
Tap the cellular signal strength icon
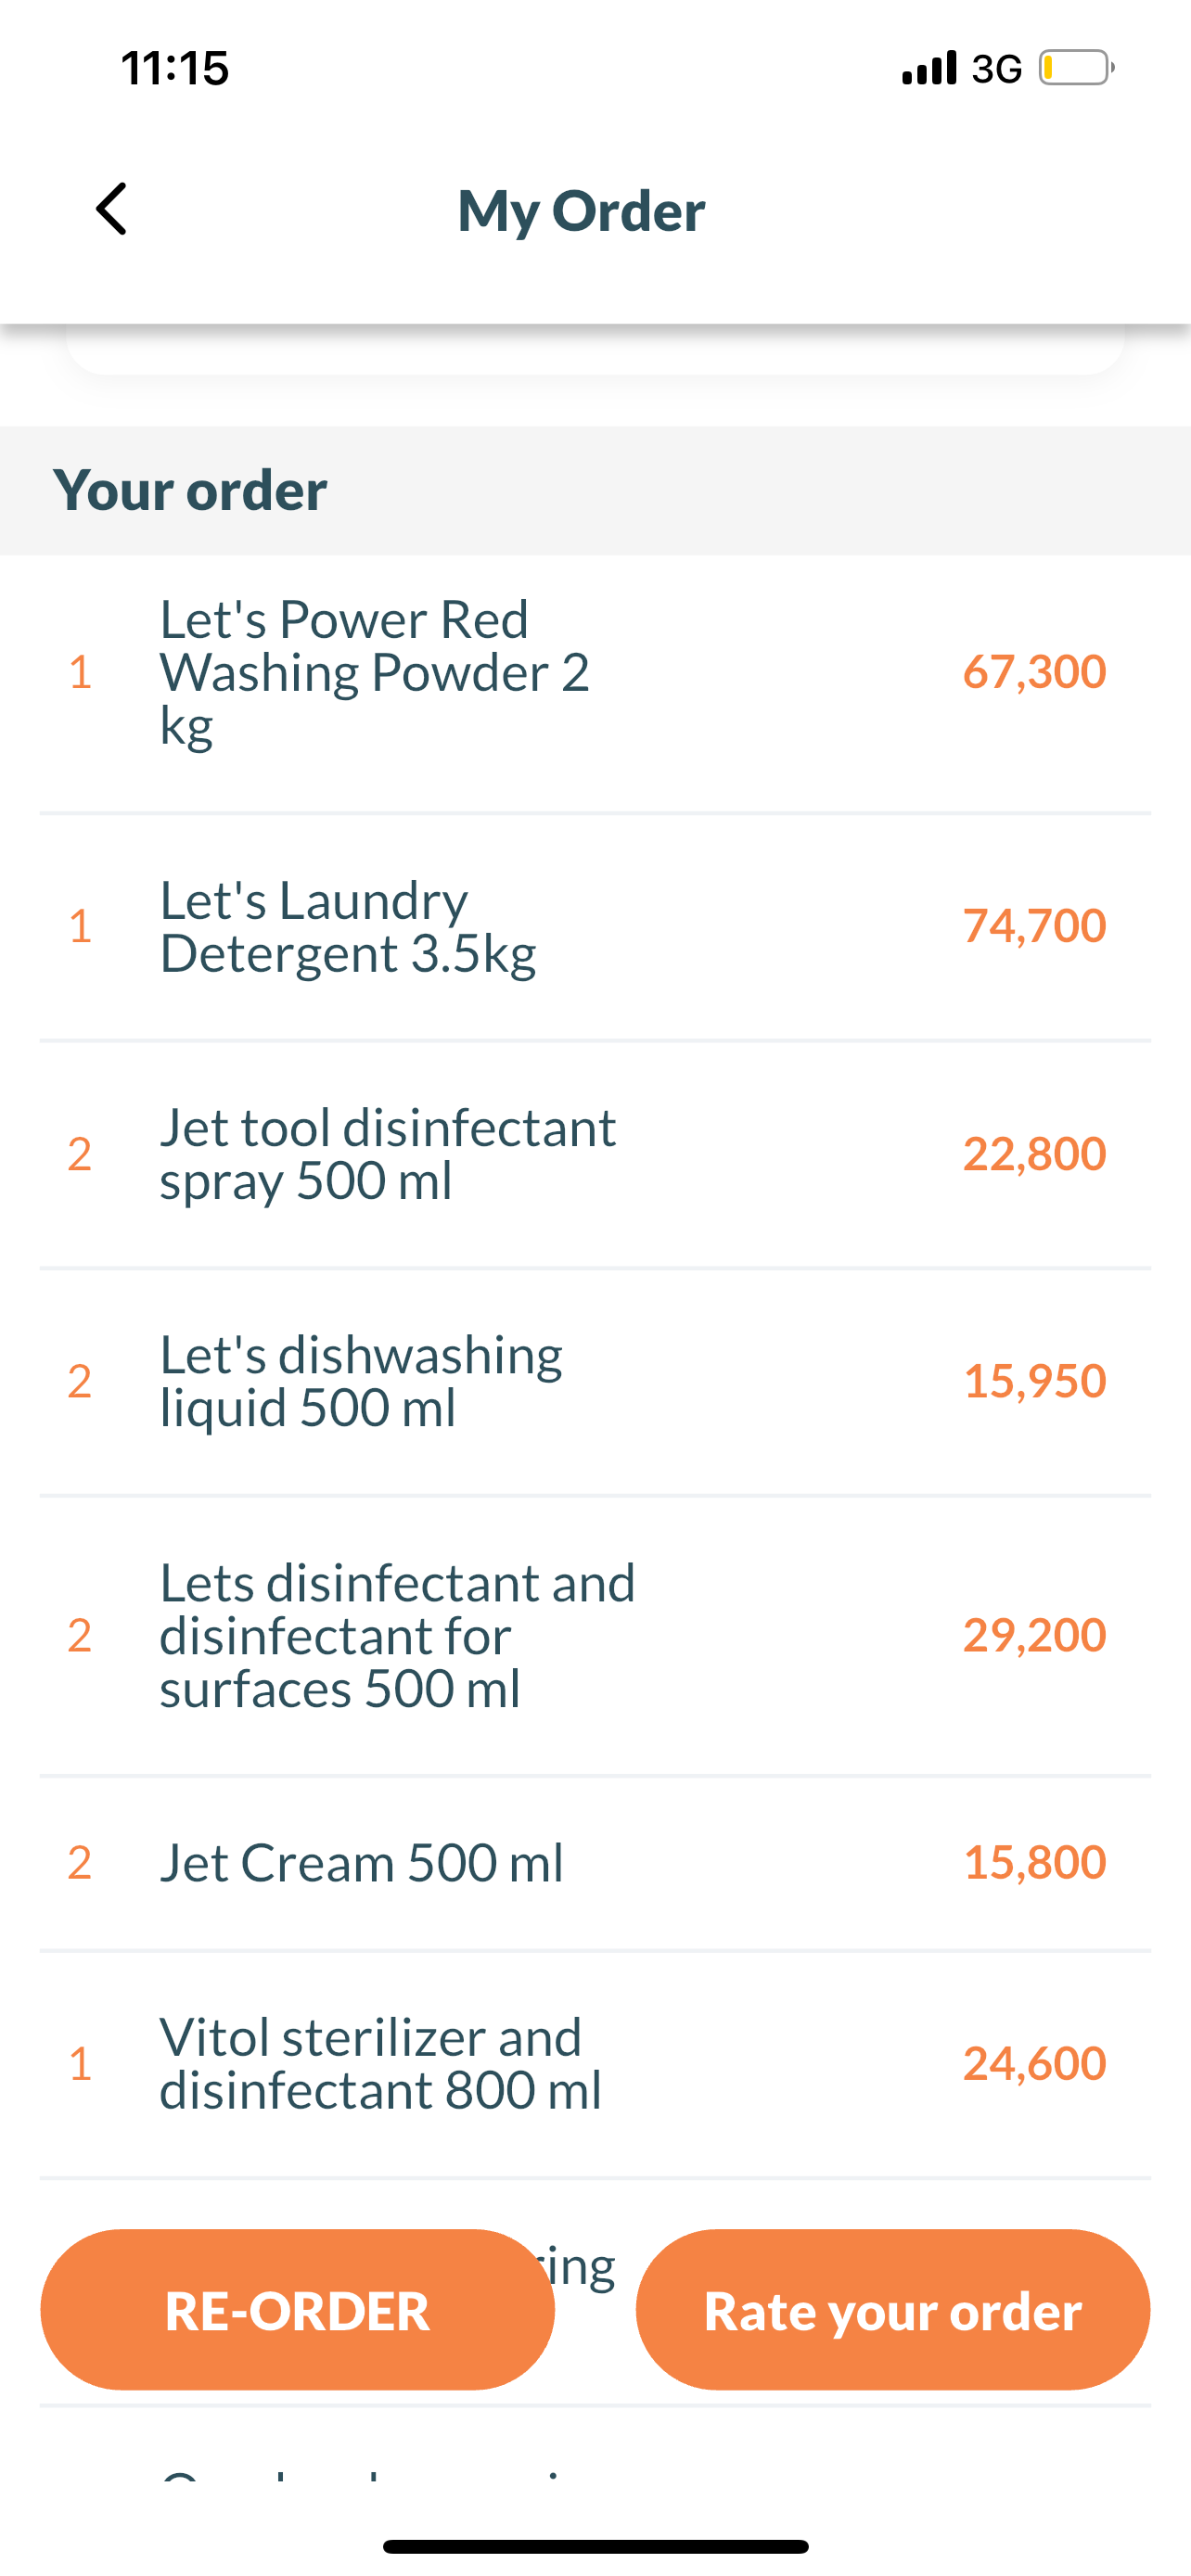pos(928,68)
